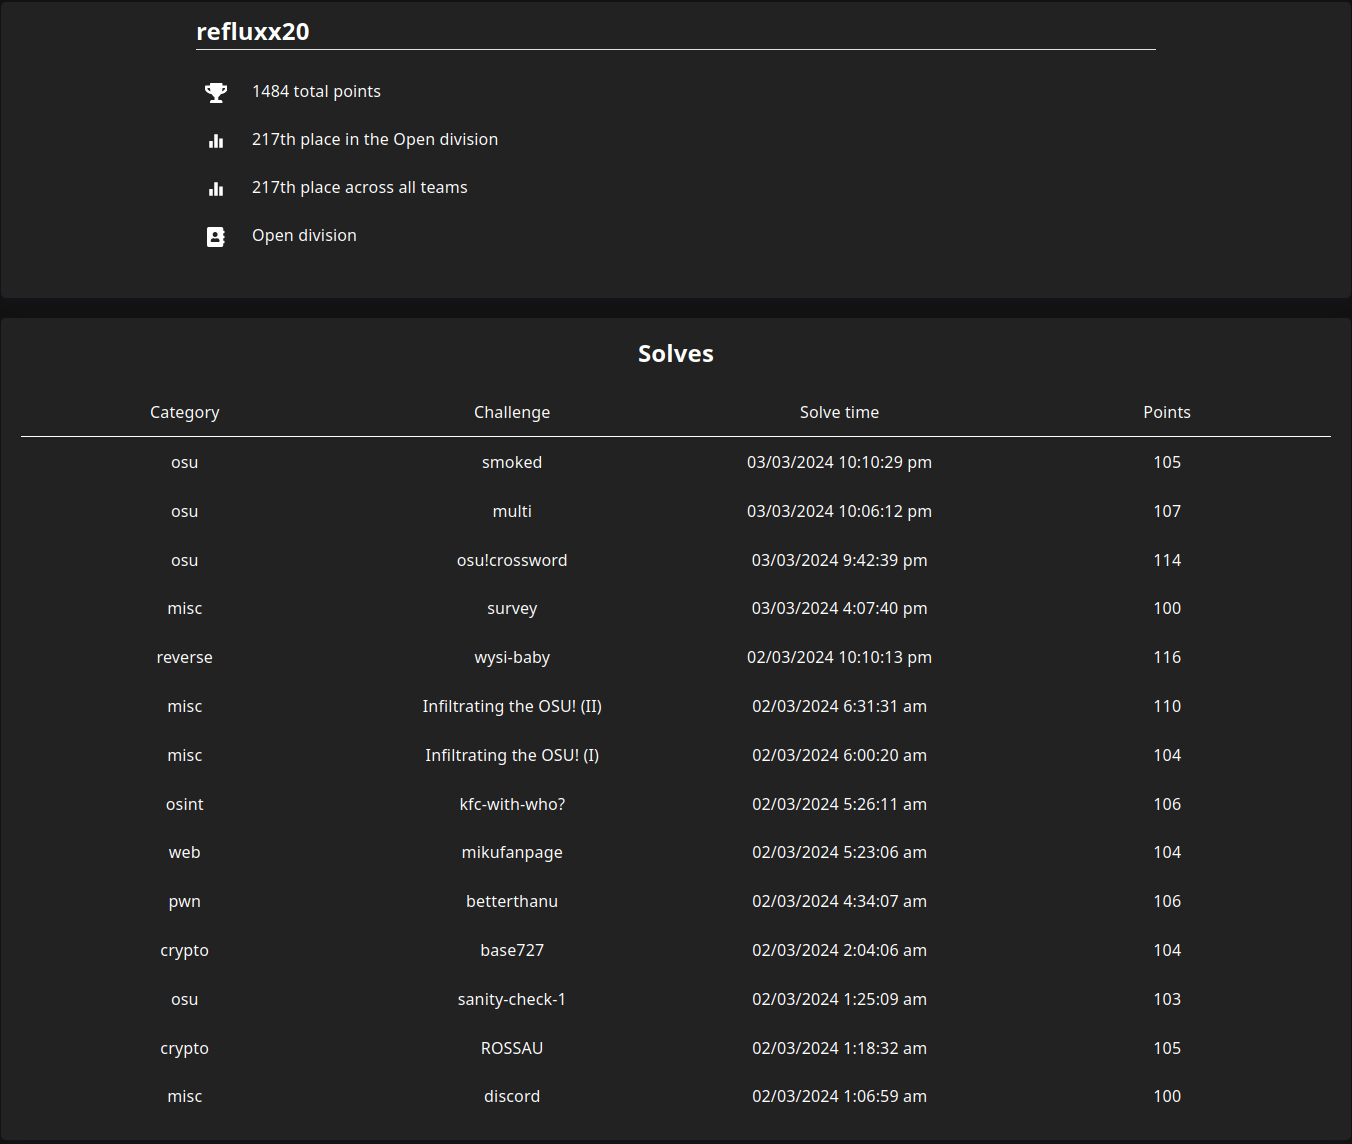The height and width of the screenshot is (1144, 1352).
Task: Click the solve time 03/03/2024 10:10:29 pm
Action: [x=840, y=462]
